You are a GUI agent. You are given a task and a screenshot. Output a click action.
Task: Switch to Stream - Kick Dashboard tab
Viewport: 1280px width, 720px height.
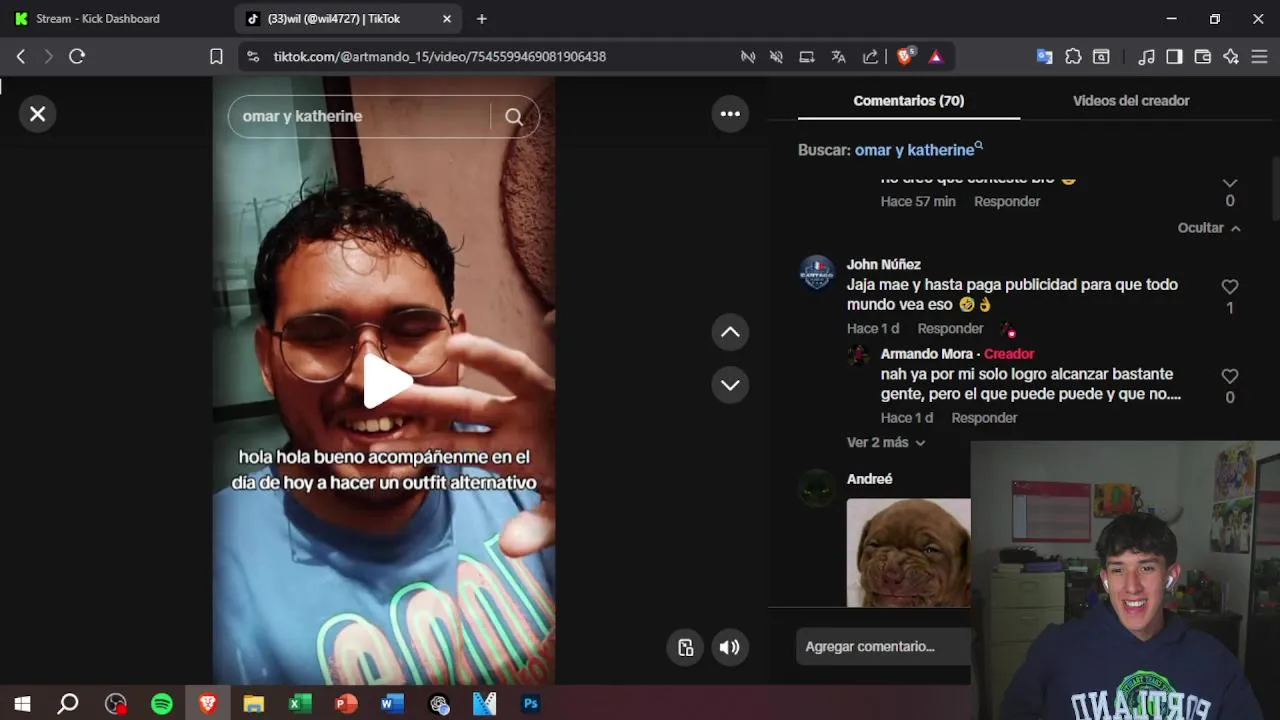tap(98, 19)
